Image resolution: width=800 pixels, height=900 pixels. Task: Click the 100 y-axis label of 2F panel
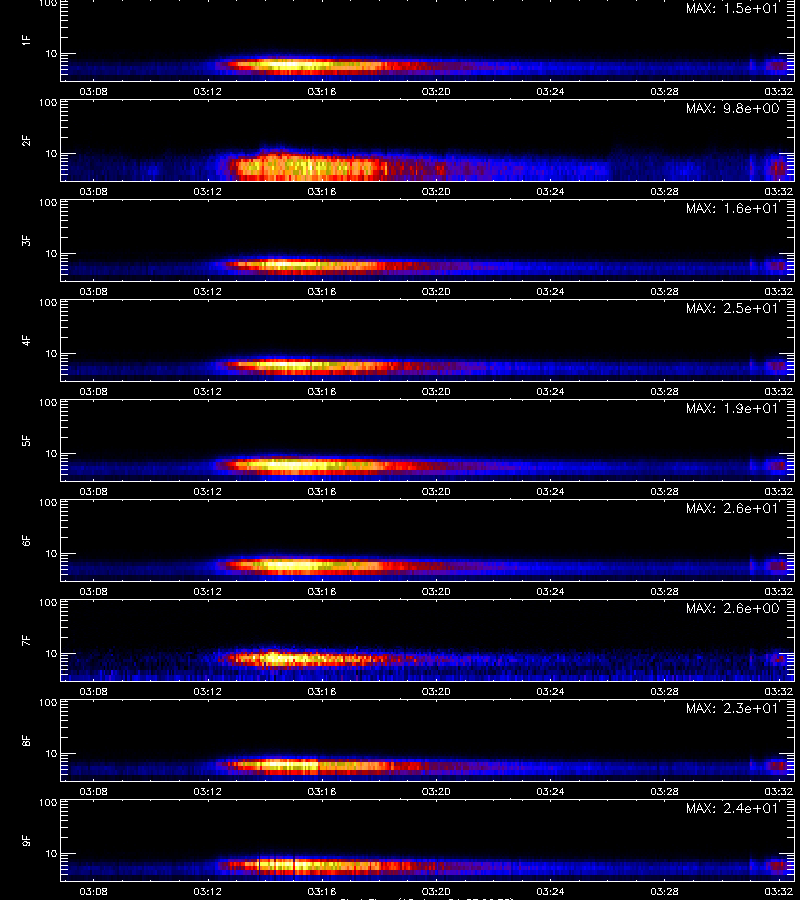pyautogui.click(x=48, y=103)
